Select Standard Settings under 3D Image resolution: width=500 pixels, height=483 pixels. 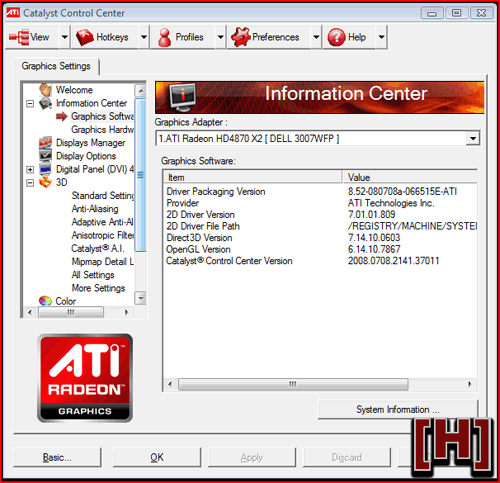pos(103,195)
